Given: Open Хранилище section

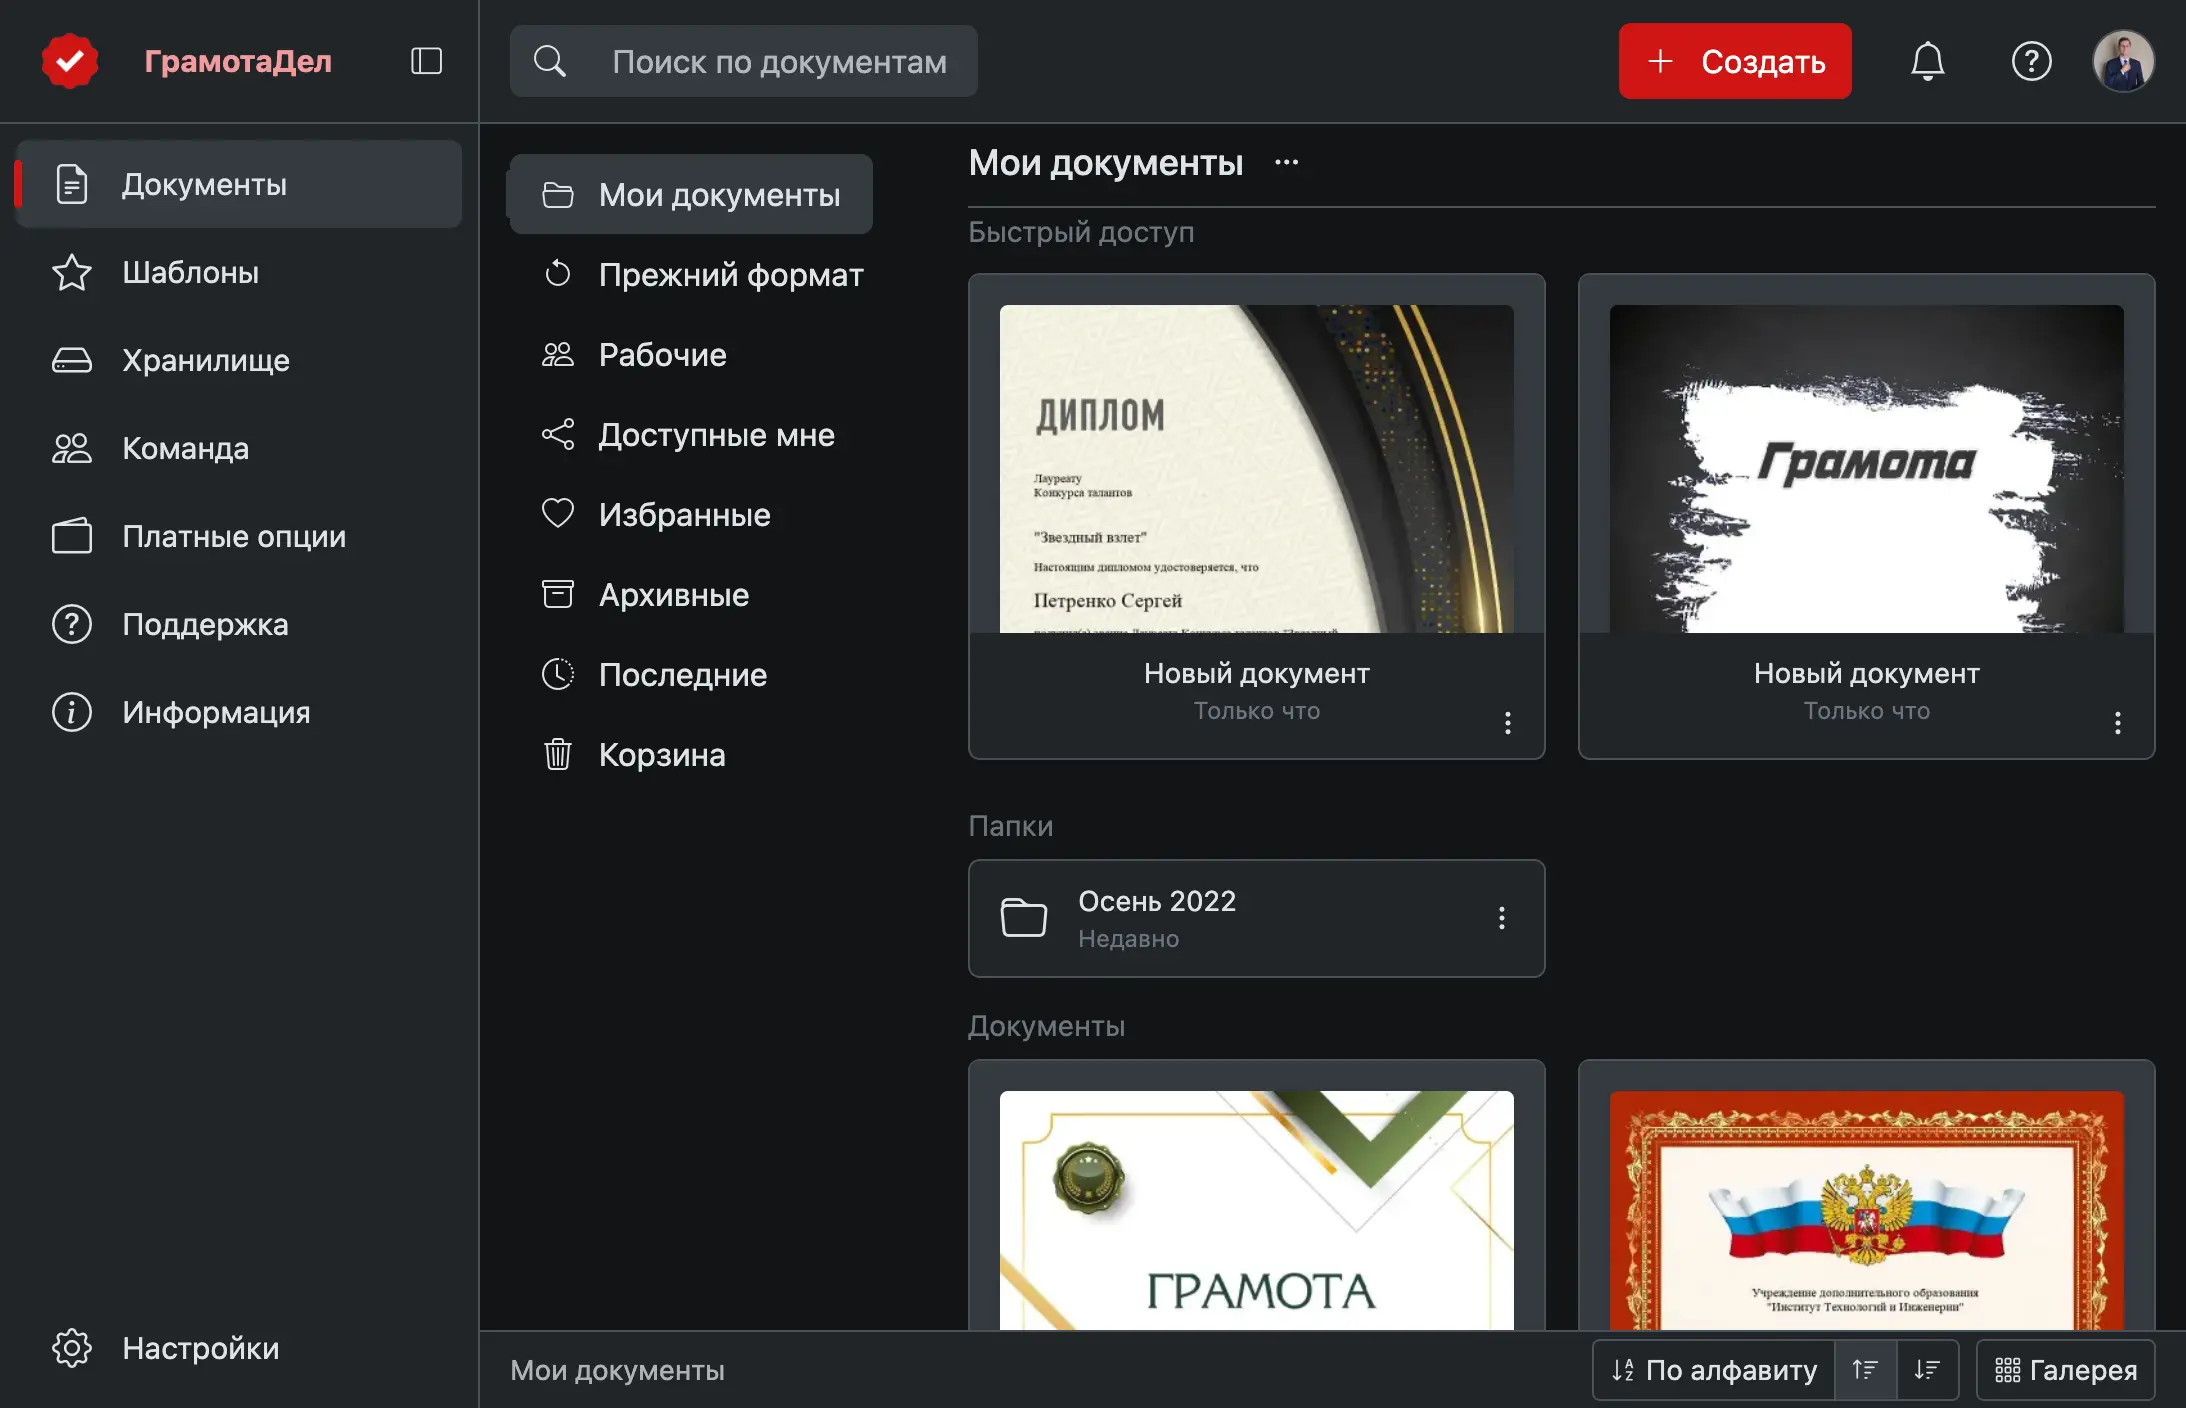Looking at the screenshot, I should 240,360.
